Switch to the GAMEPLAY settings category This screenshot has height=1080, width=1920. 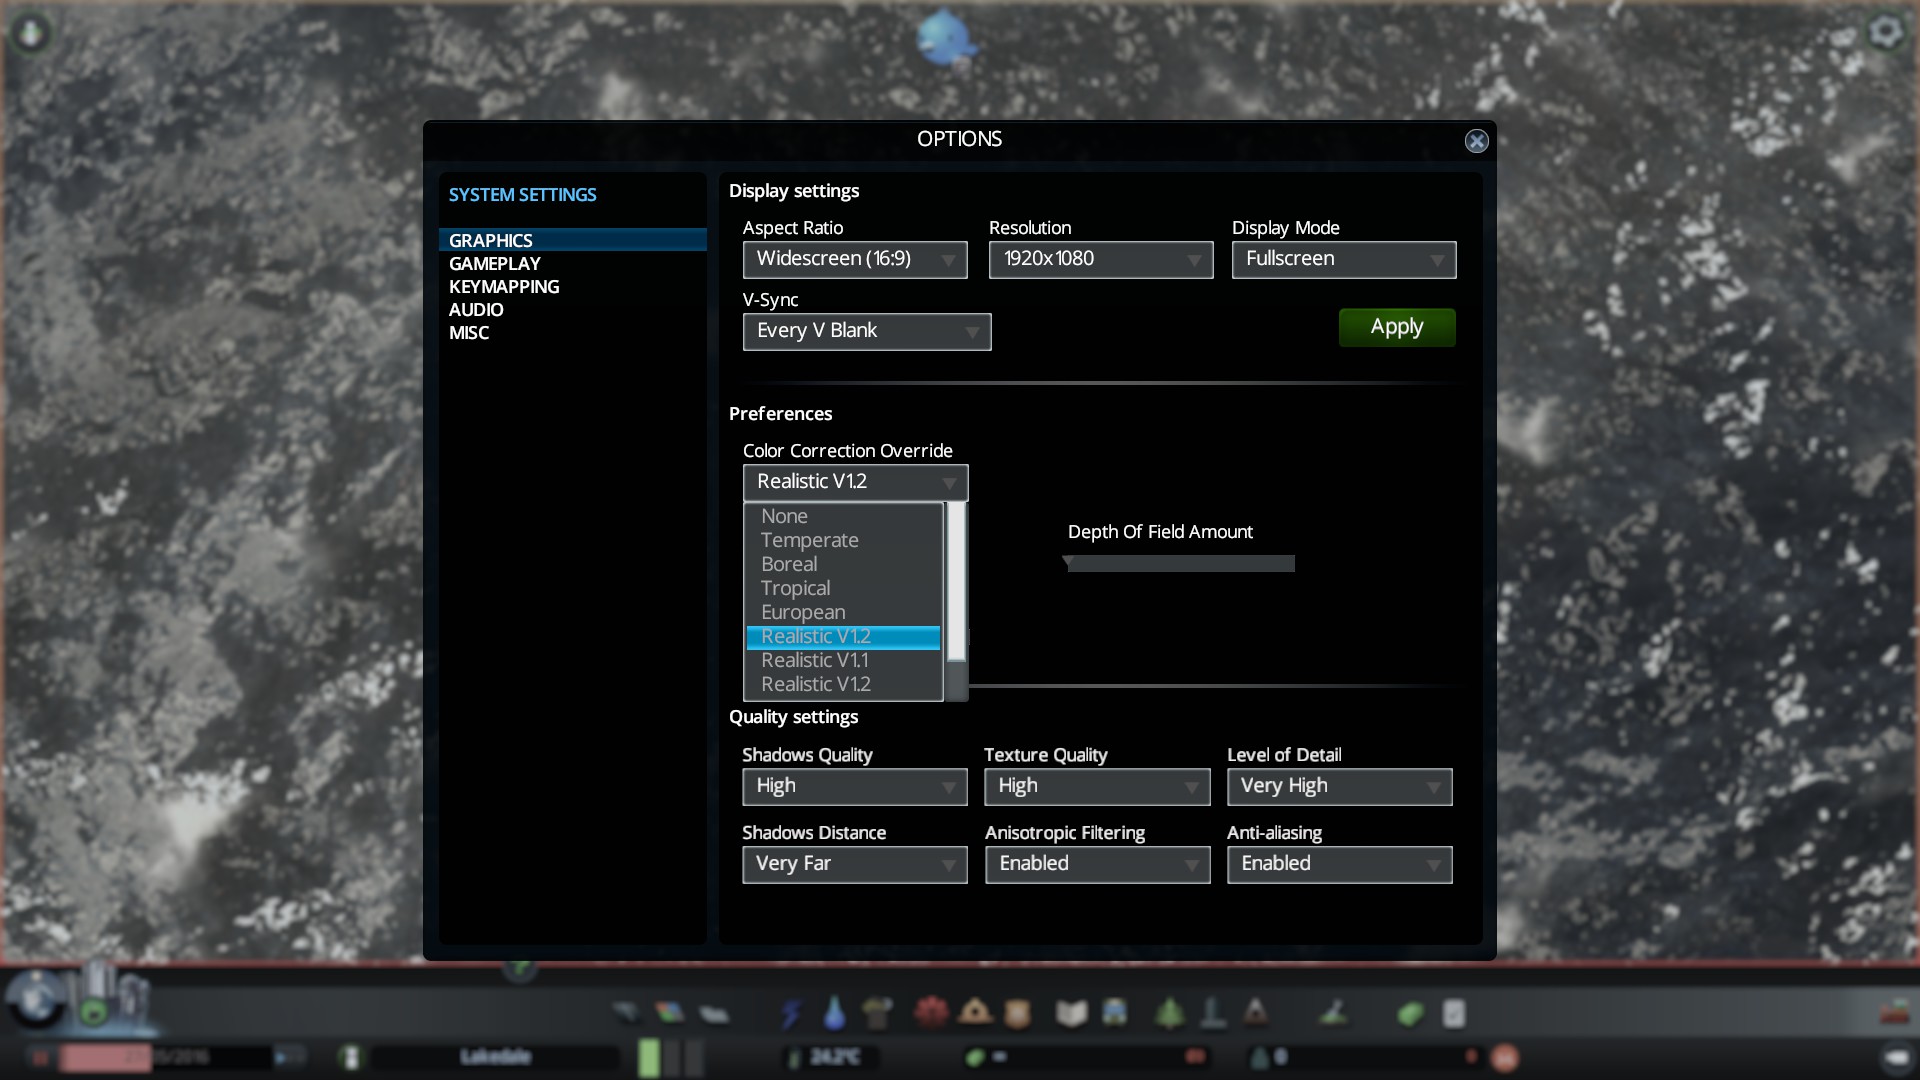coord(494,264)
